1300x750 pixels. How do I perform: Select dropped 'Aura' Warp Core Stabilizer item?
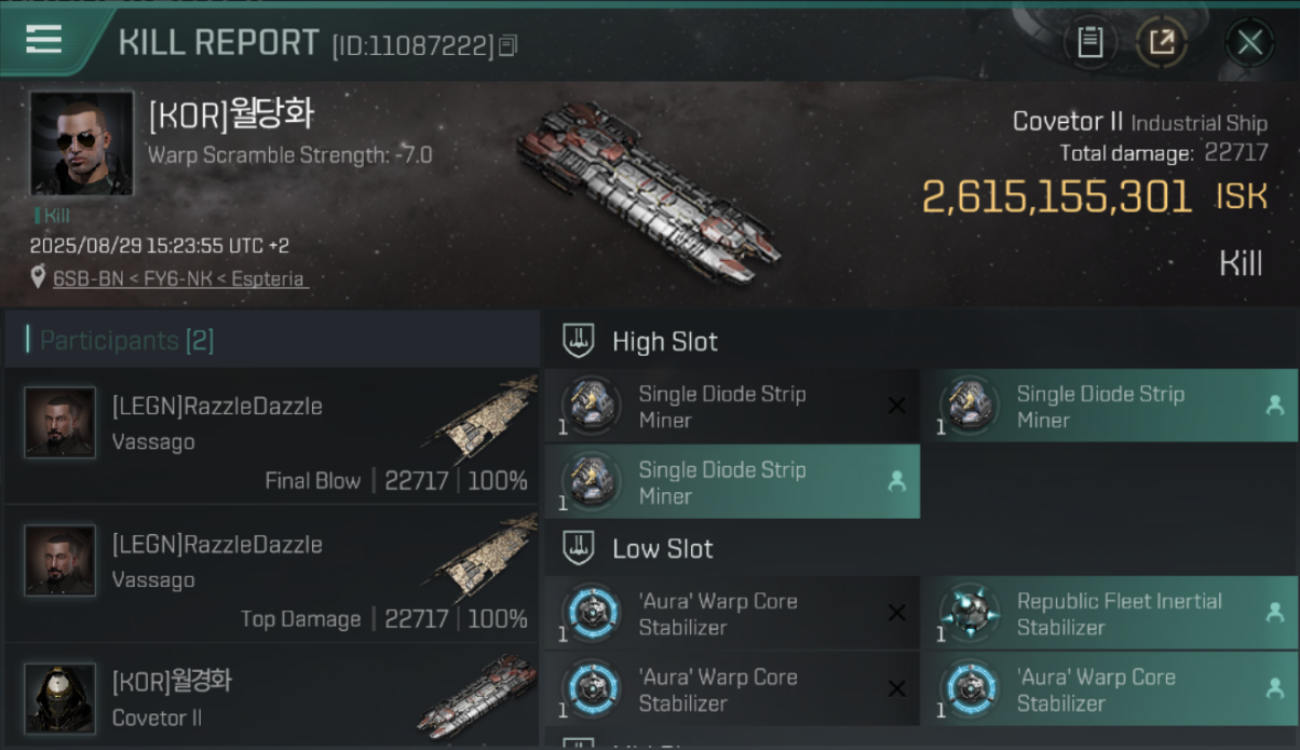click(x=1110, y=689)
